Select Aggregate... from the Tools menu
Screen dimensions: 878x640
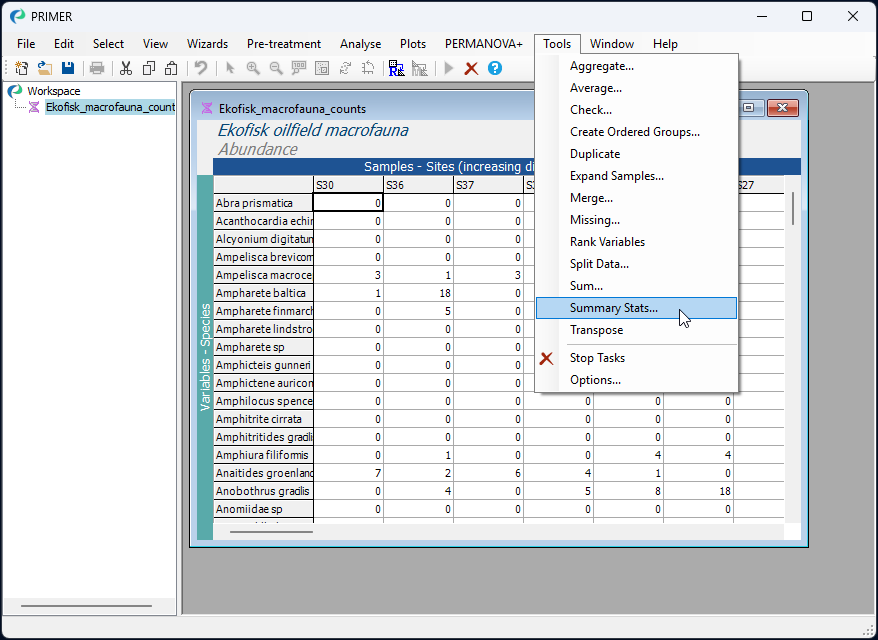tap(601, 66)
